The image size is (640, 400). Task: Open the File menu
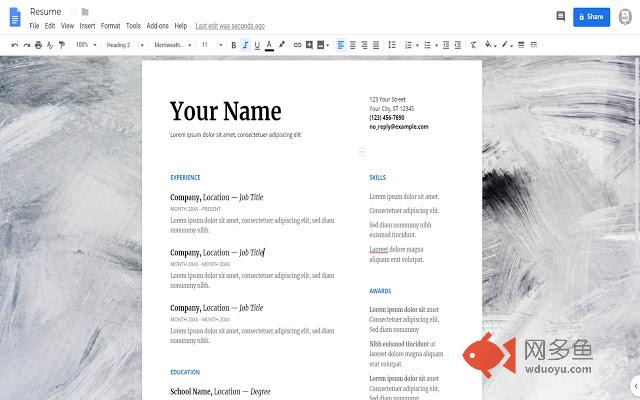click(34, 26)
